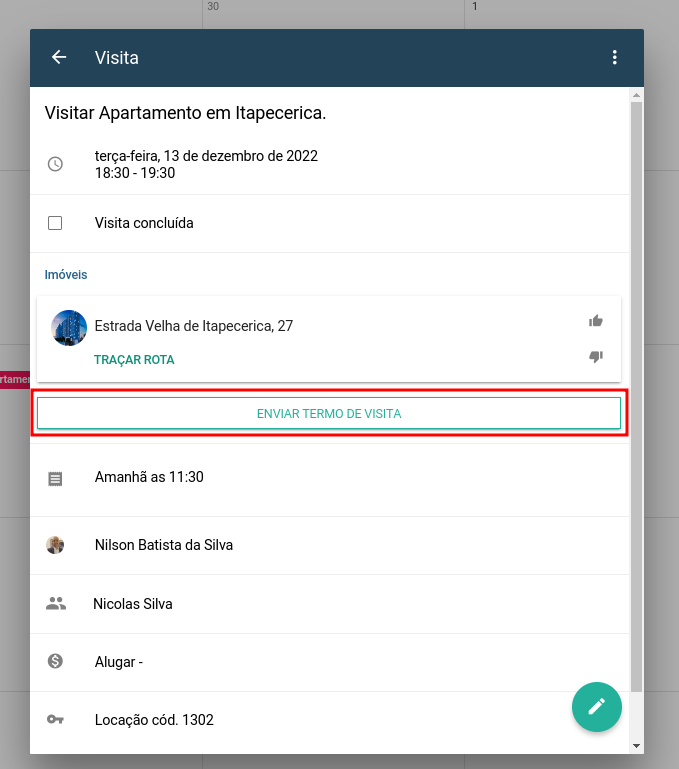Click the time range 18:30 - 19:30
This screenshot has width=679, height=769.
point(135,173)
